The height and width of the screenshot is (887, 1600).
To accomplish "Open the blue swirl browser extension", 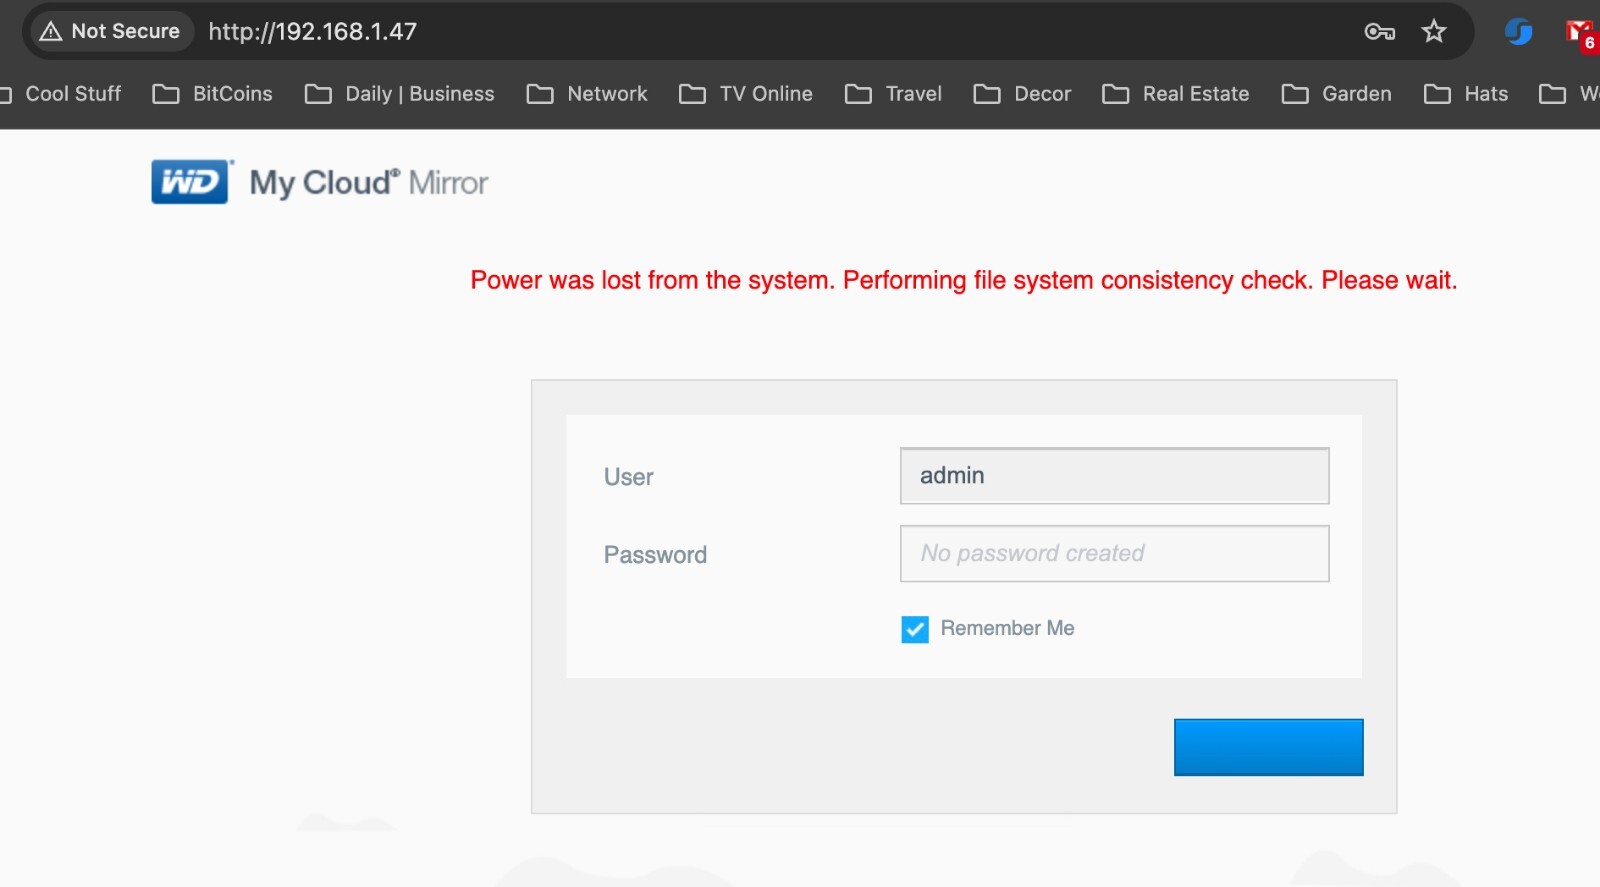I will point(1518,32).
